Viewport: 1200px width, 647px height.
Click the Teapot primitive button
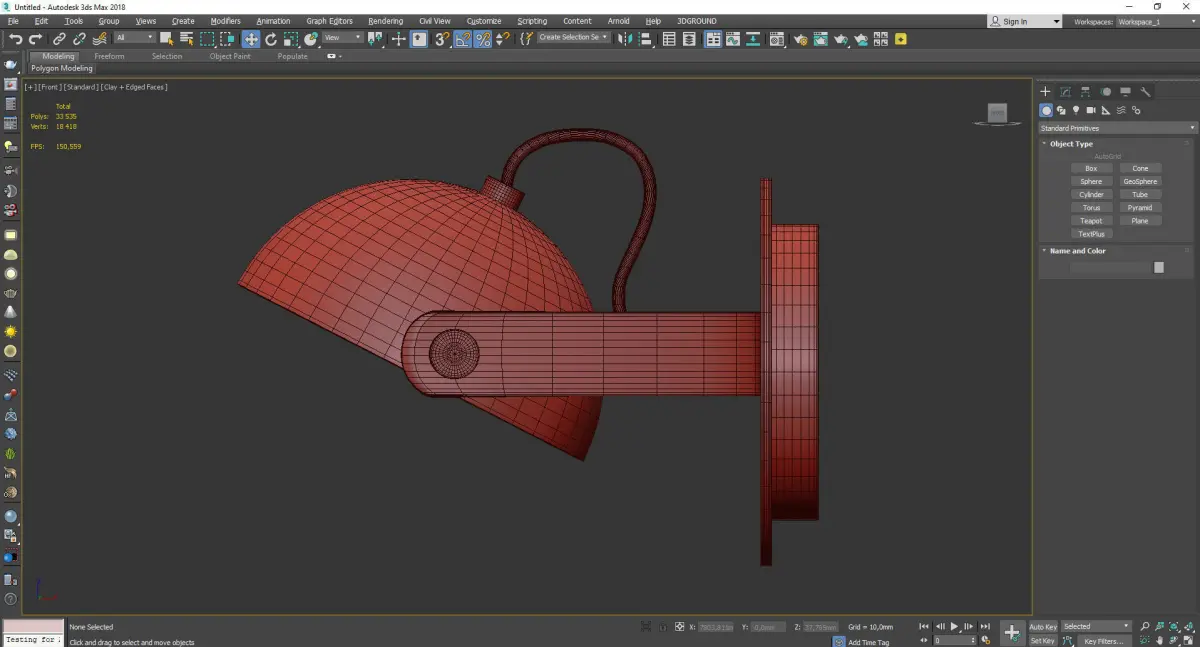[x=1091, y=221]
